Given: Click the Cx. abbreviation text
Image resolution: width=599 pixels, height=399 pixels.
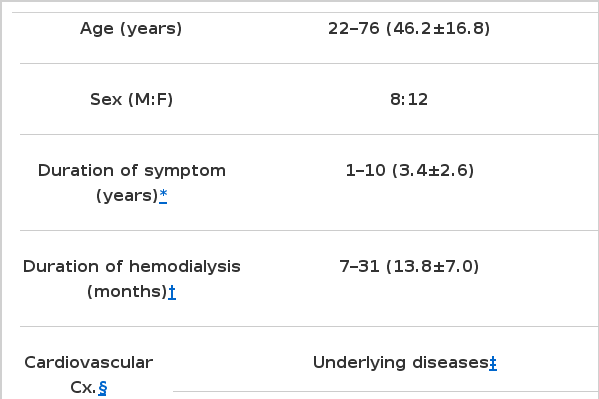Looking at the screenshot, I should click(83, 388).
